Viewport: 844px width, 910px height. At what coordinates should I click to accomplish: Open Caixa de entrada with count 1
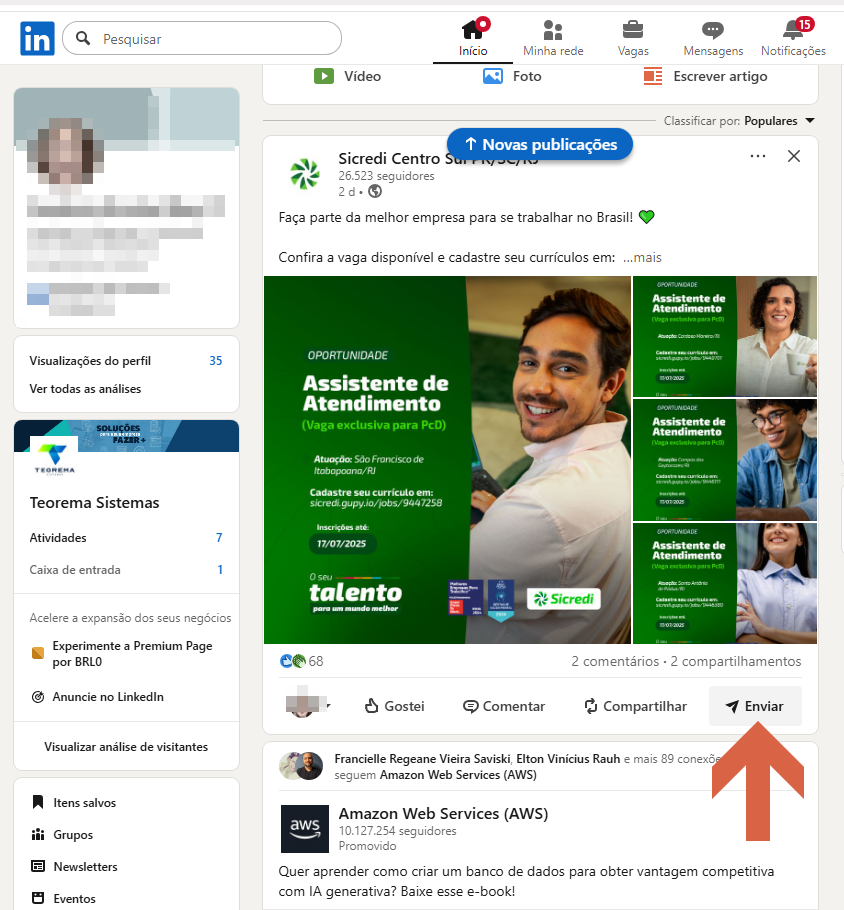click(126, 570)
